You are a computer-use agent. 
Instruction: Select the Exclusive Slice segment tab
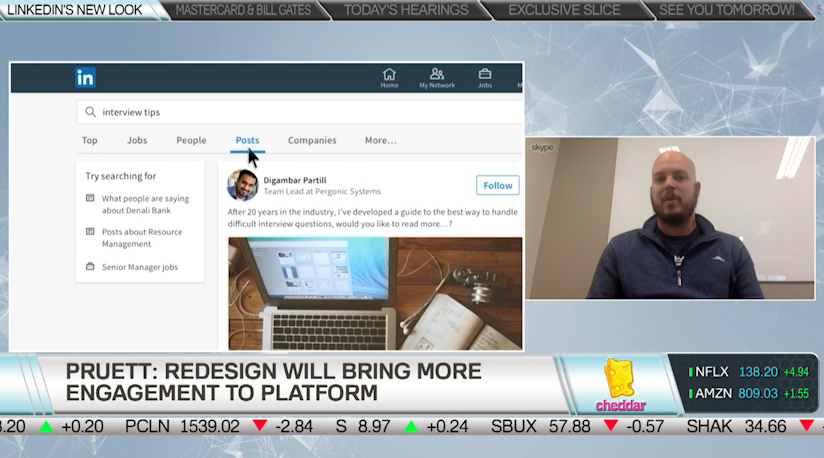pos(564,10)
